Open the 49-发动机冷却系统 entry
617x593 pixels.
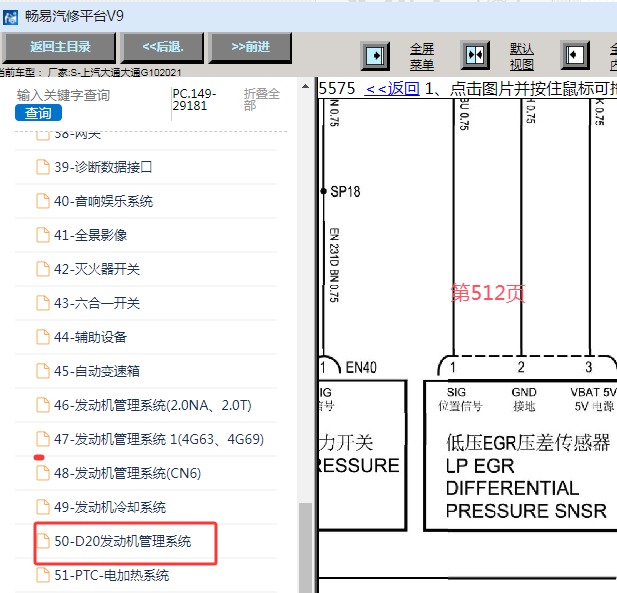(x=110, y=507)
